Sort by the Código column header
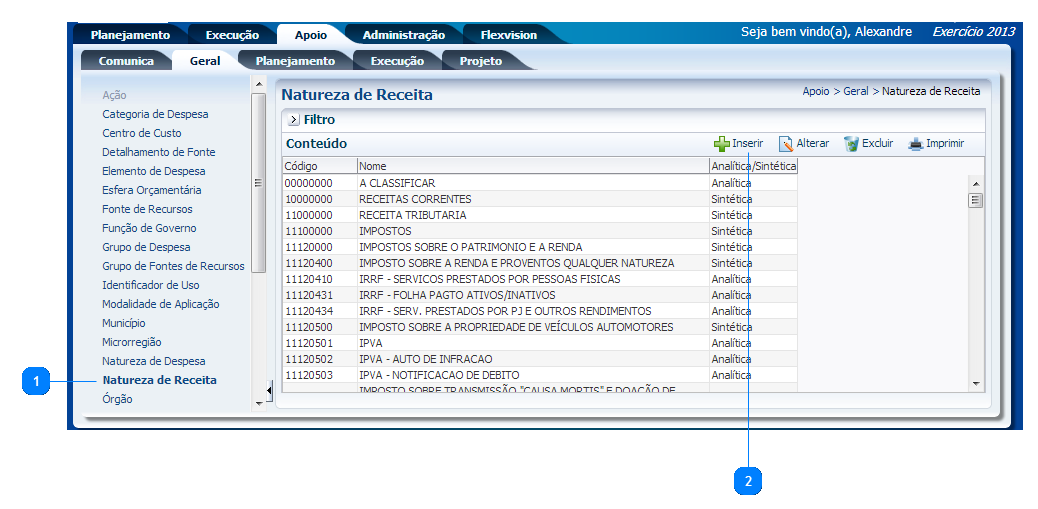Image resolution: width=1038 pixels, height=509 pixels. point(301,166)
